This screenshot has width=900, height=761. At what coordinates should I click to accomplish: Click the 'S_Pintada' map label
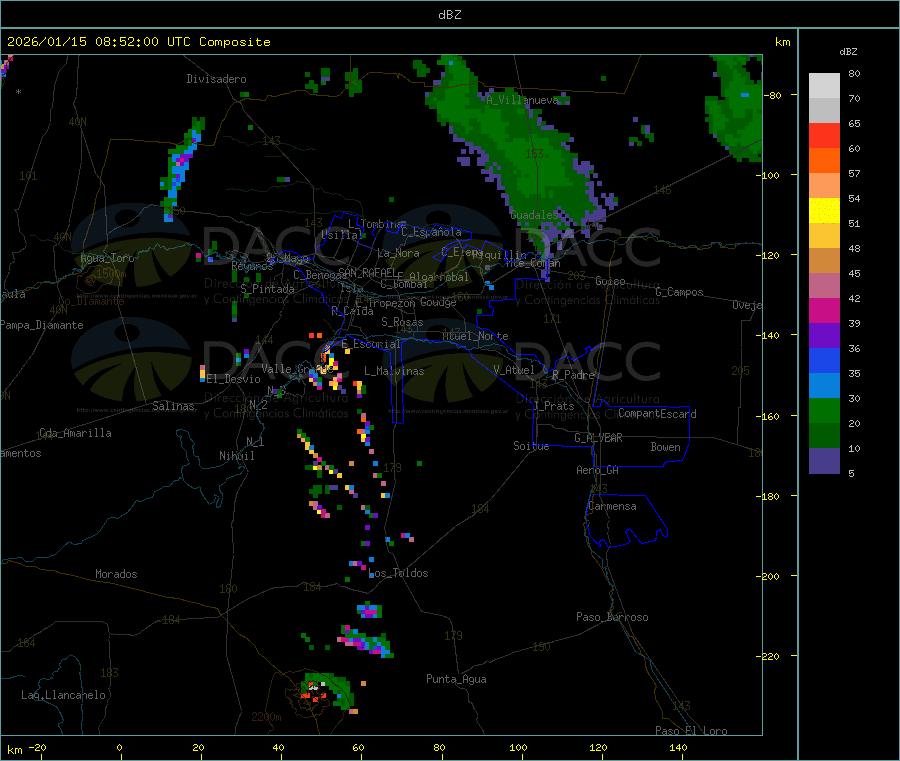(267, 289)
